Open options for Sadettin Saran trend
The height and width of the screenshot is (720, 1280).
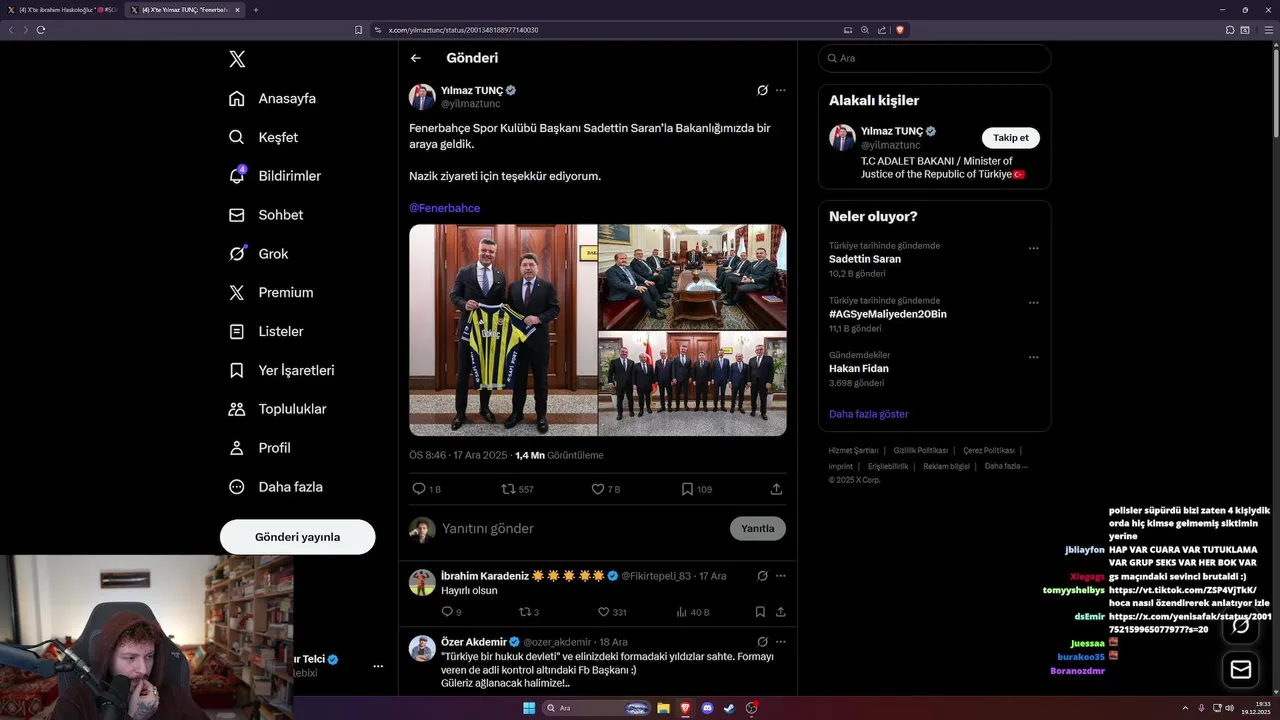(x=1034, y=249)
